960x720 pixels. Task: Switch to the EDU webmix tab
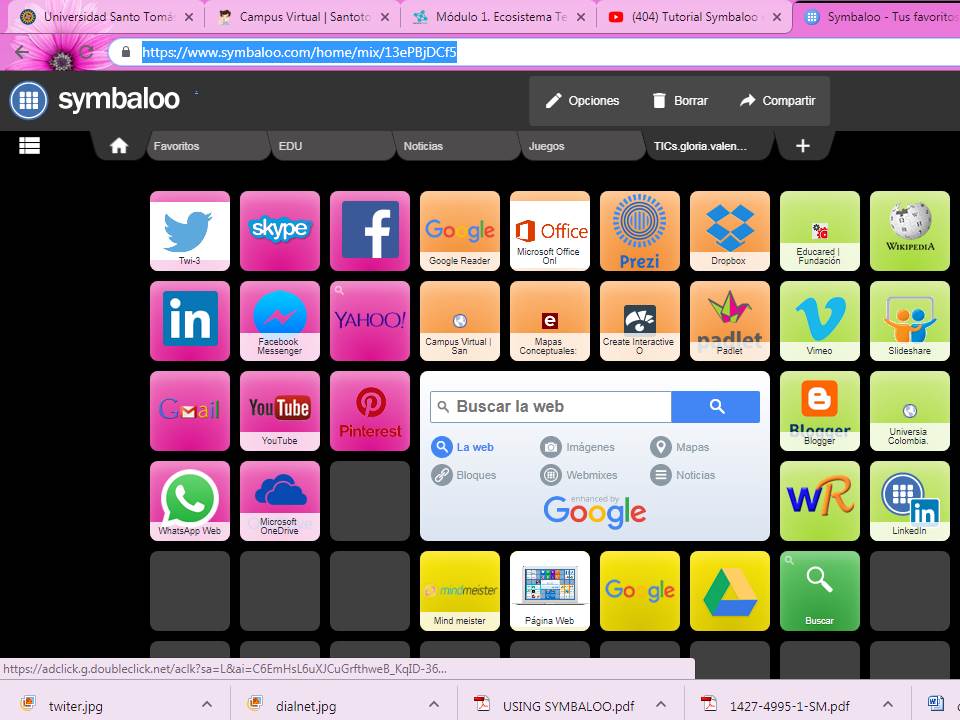[x=333, y=146]
